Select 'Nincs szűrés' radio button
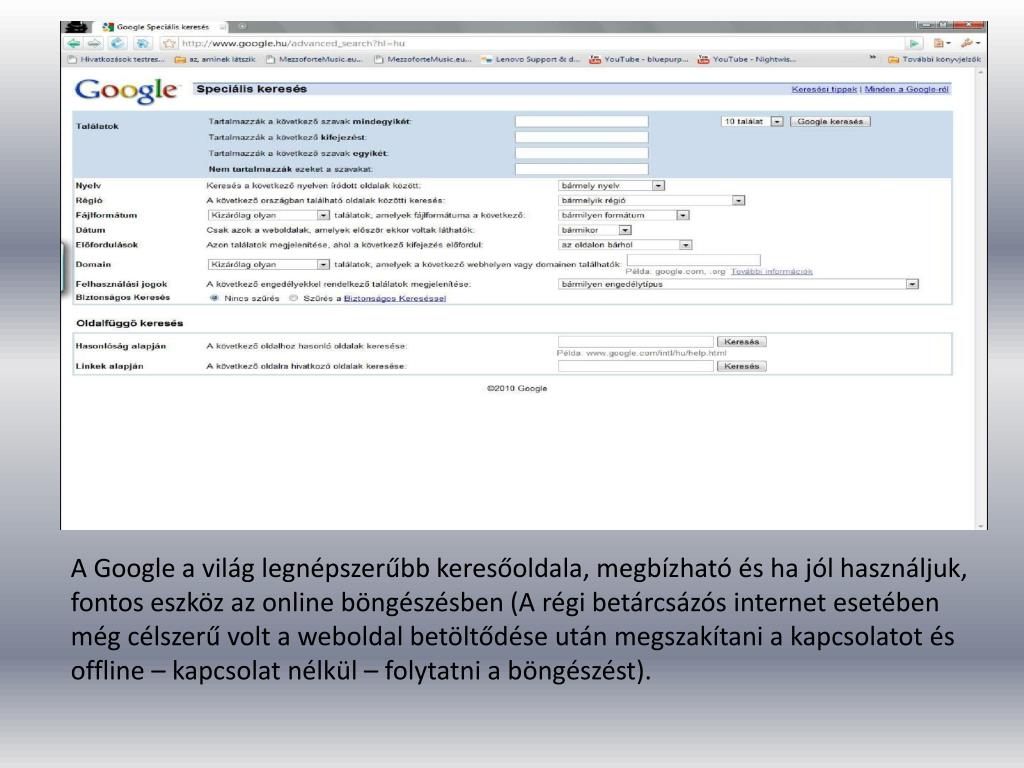Image resolution: width=1024 pixels, height=768 pixels. (214, 298)
